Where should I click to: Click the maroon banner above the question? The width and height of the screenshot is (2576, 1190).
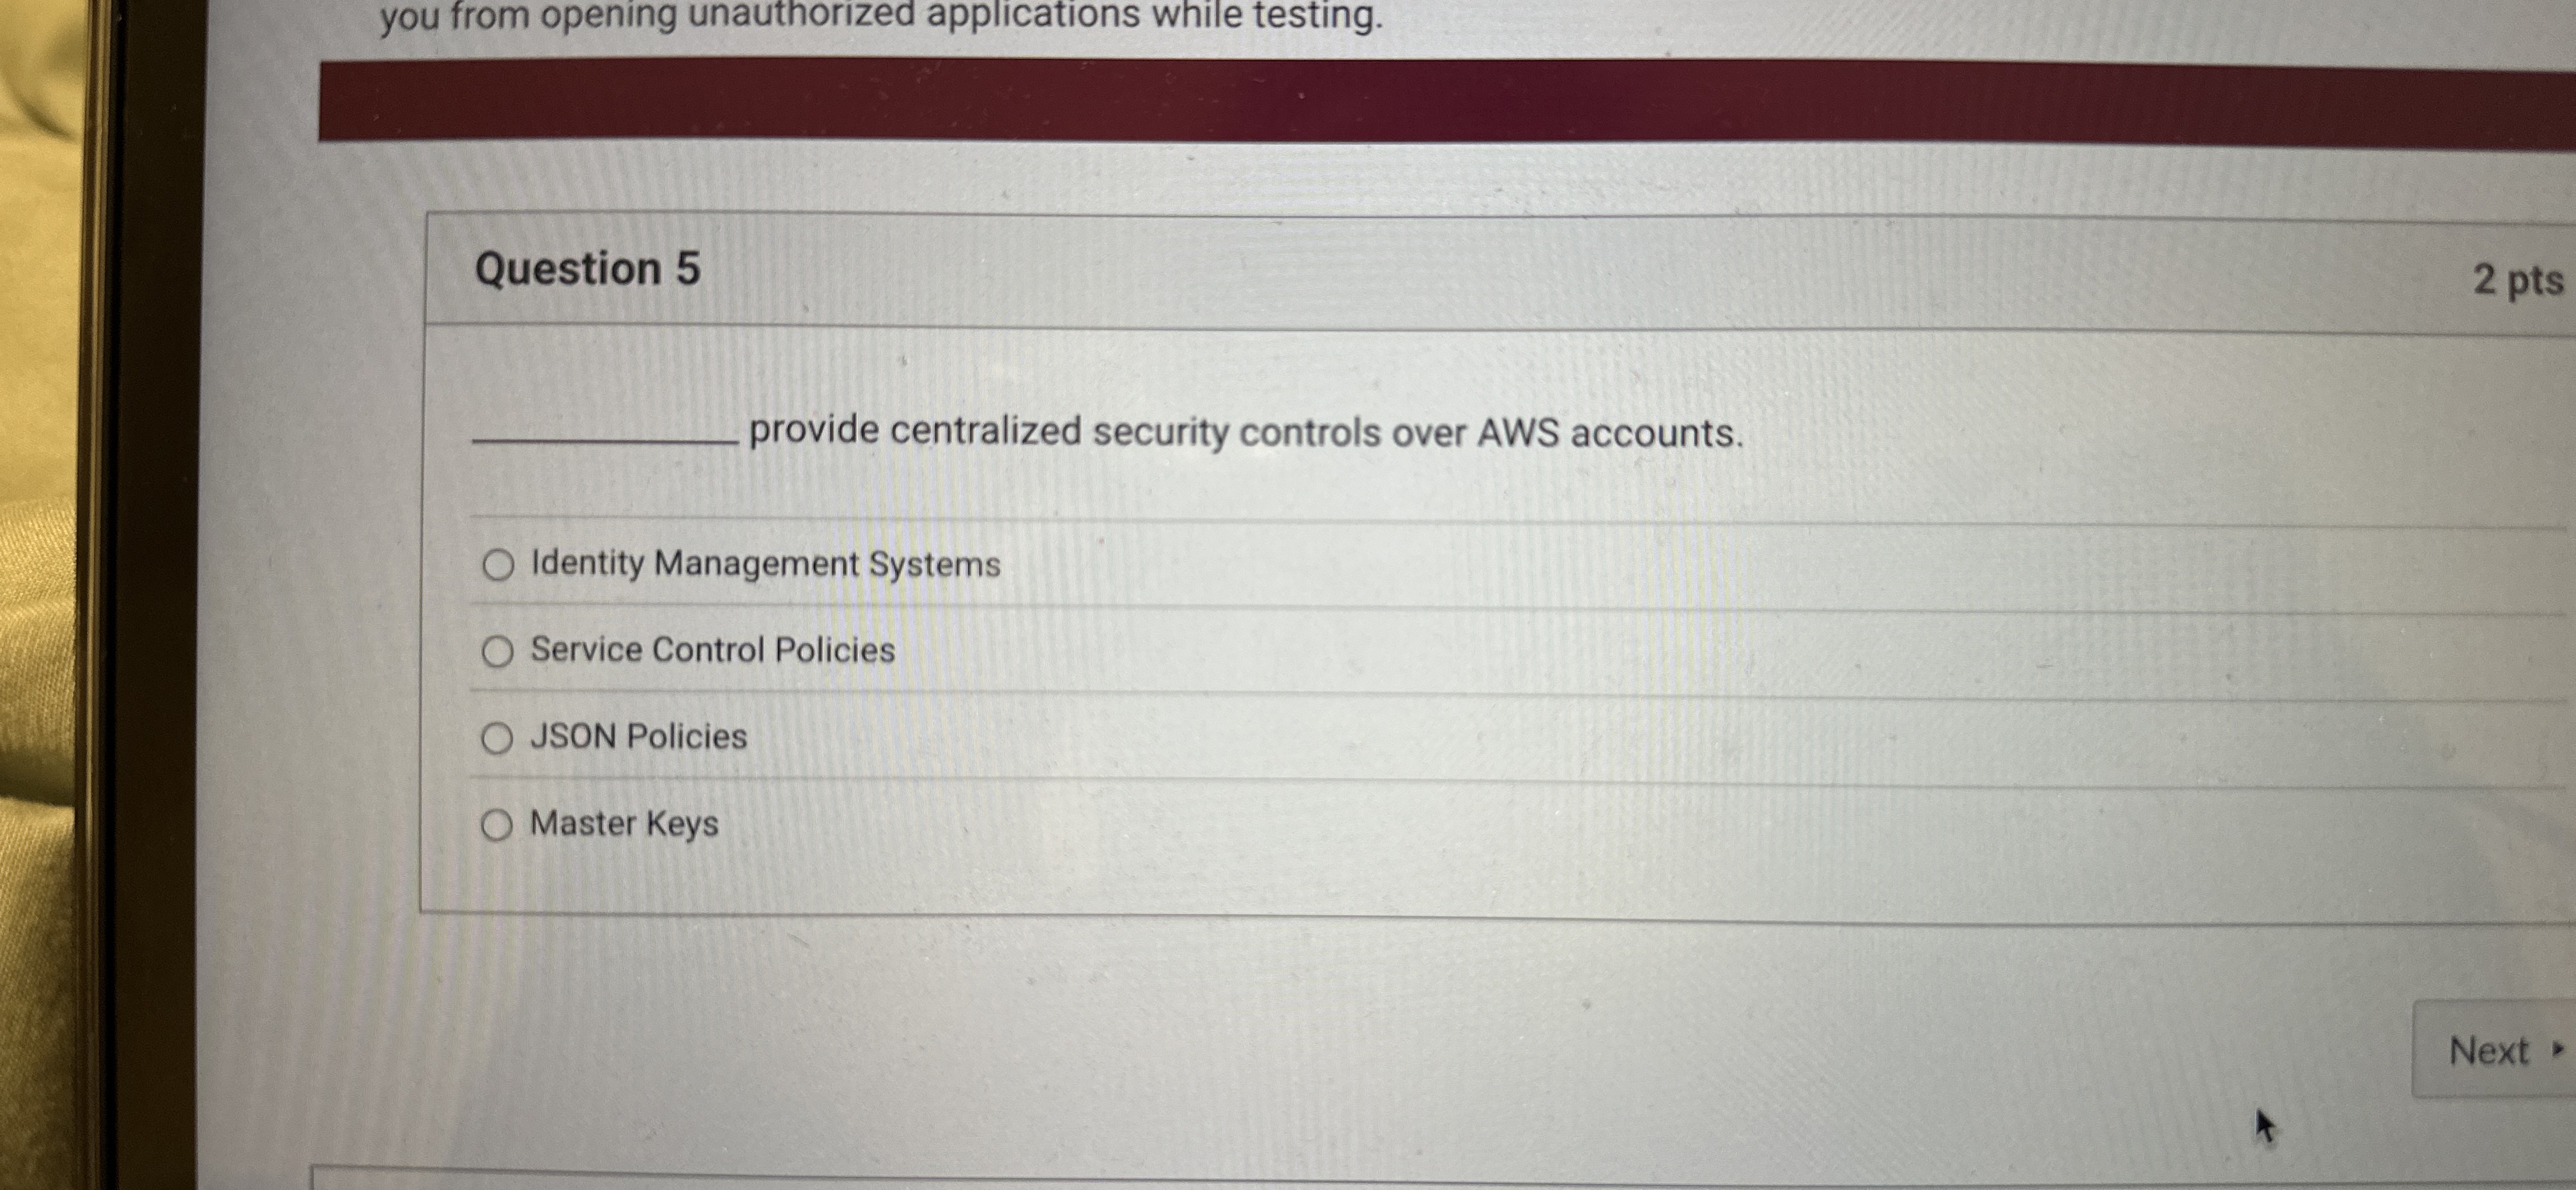1400,100
